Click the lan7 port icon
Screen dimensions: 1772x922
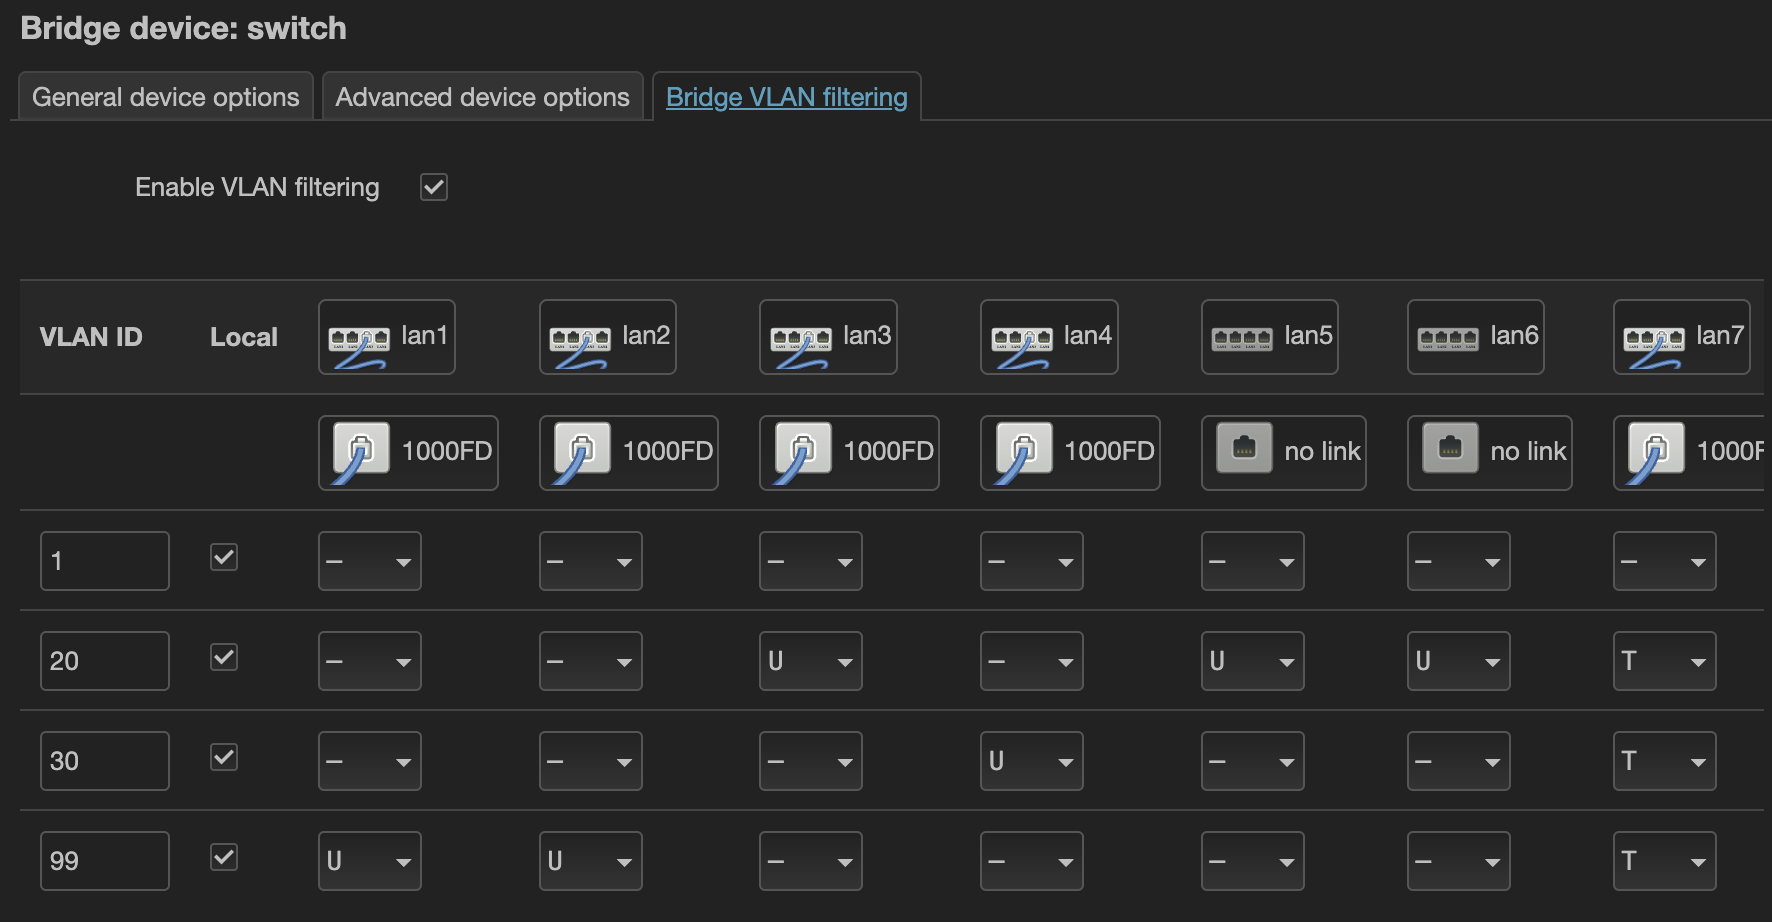[1654, 341]
